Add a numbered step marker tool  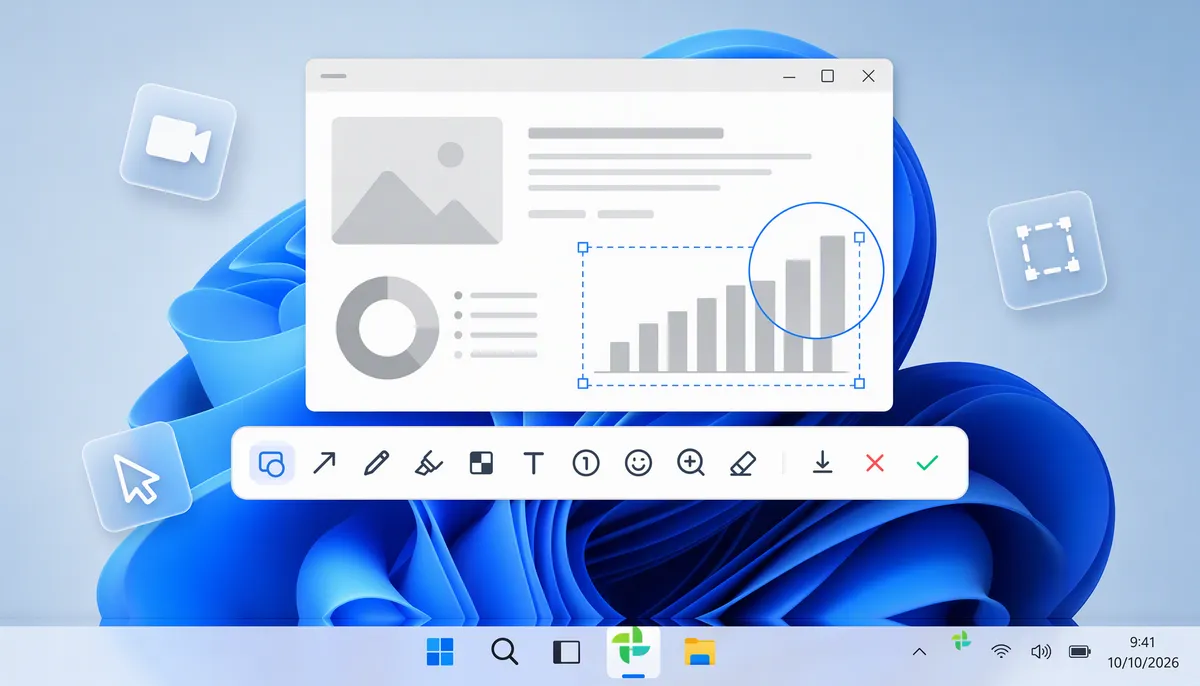pos(586,463)
